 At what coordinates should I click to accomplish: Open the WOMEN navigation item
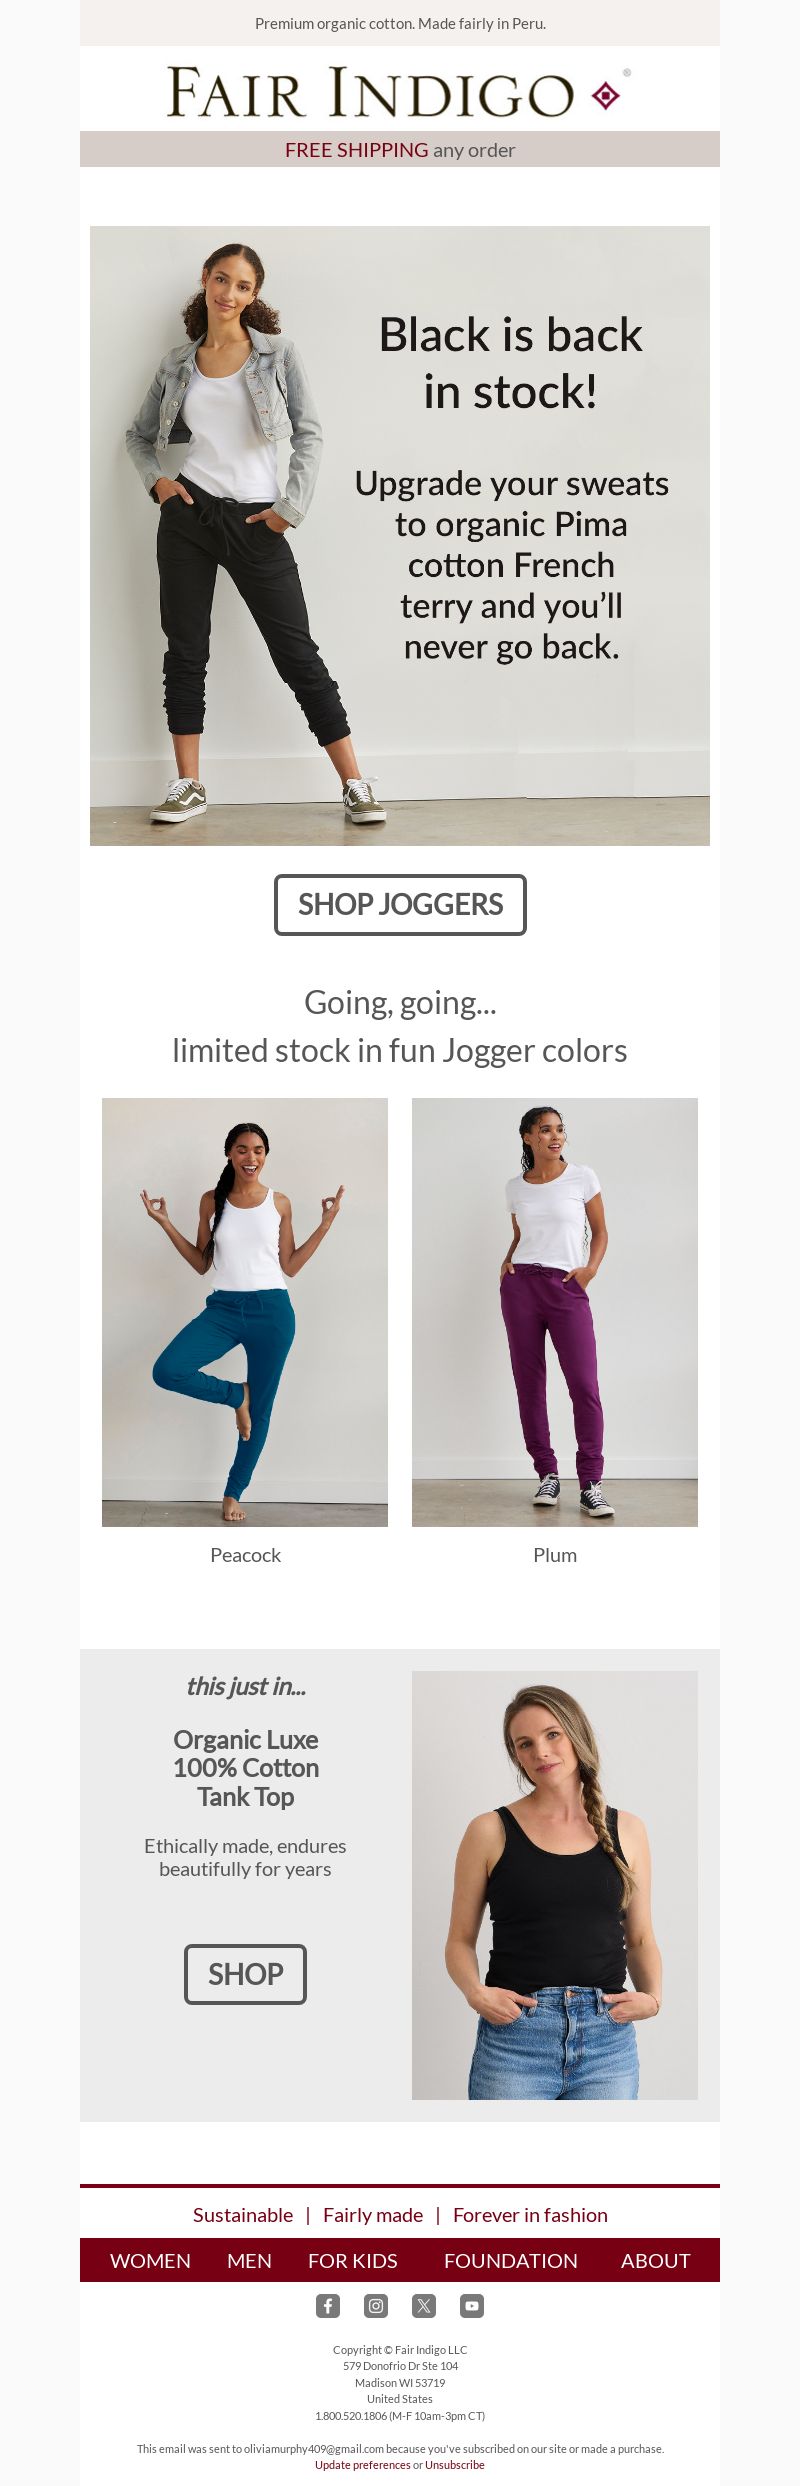pyautogui.click(x=150, y=2261)
